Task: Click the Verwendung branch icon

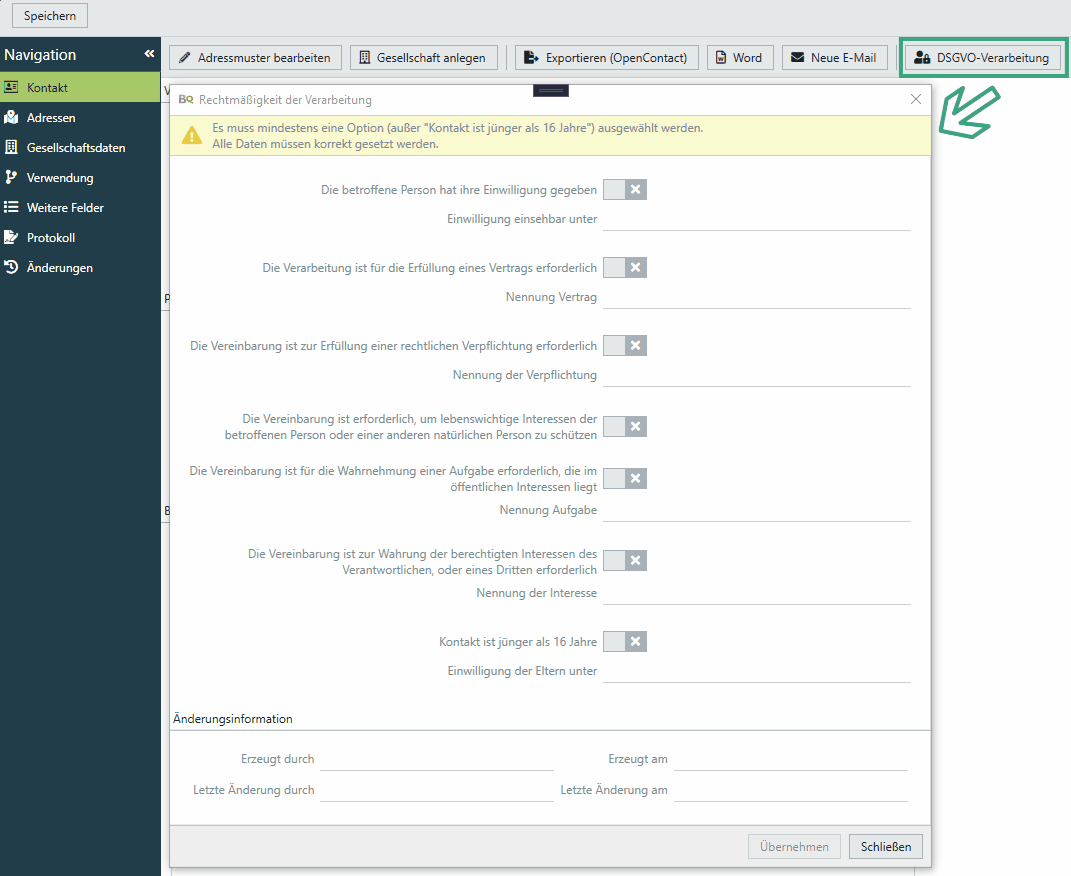Action: point(11,178)
